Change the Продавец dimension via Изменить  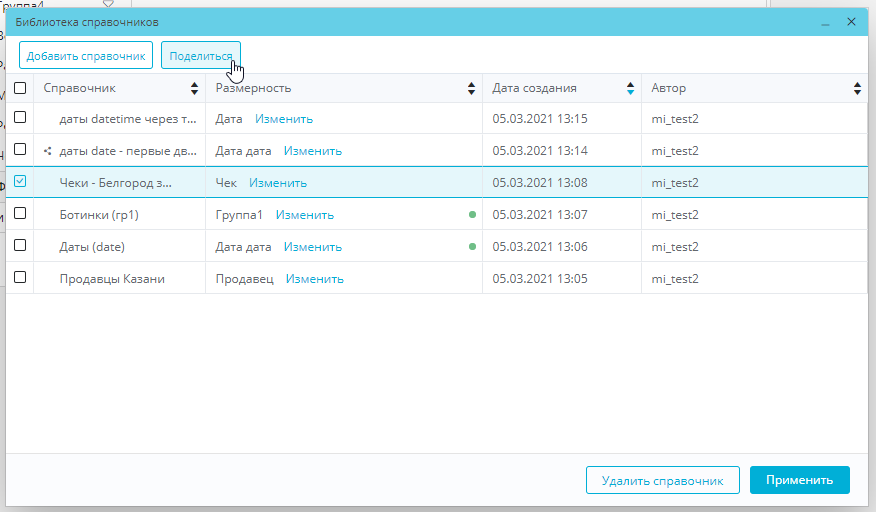click(314, 279)
